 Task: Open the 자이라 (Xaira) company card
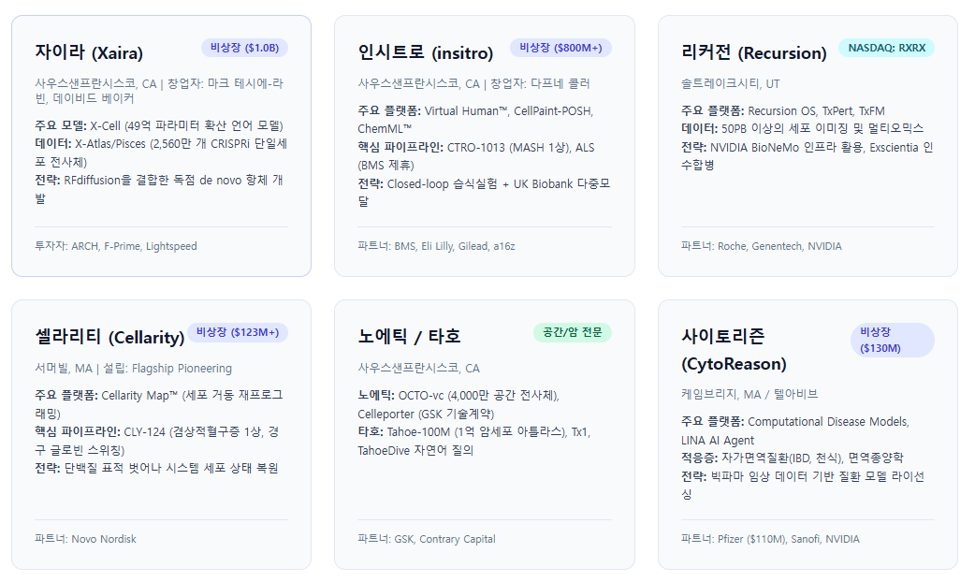pos(161,146)
